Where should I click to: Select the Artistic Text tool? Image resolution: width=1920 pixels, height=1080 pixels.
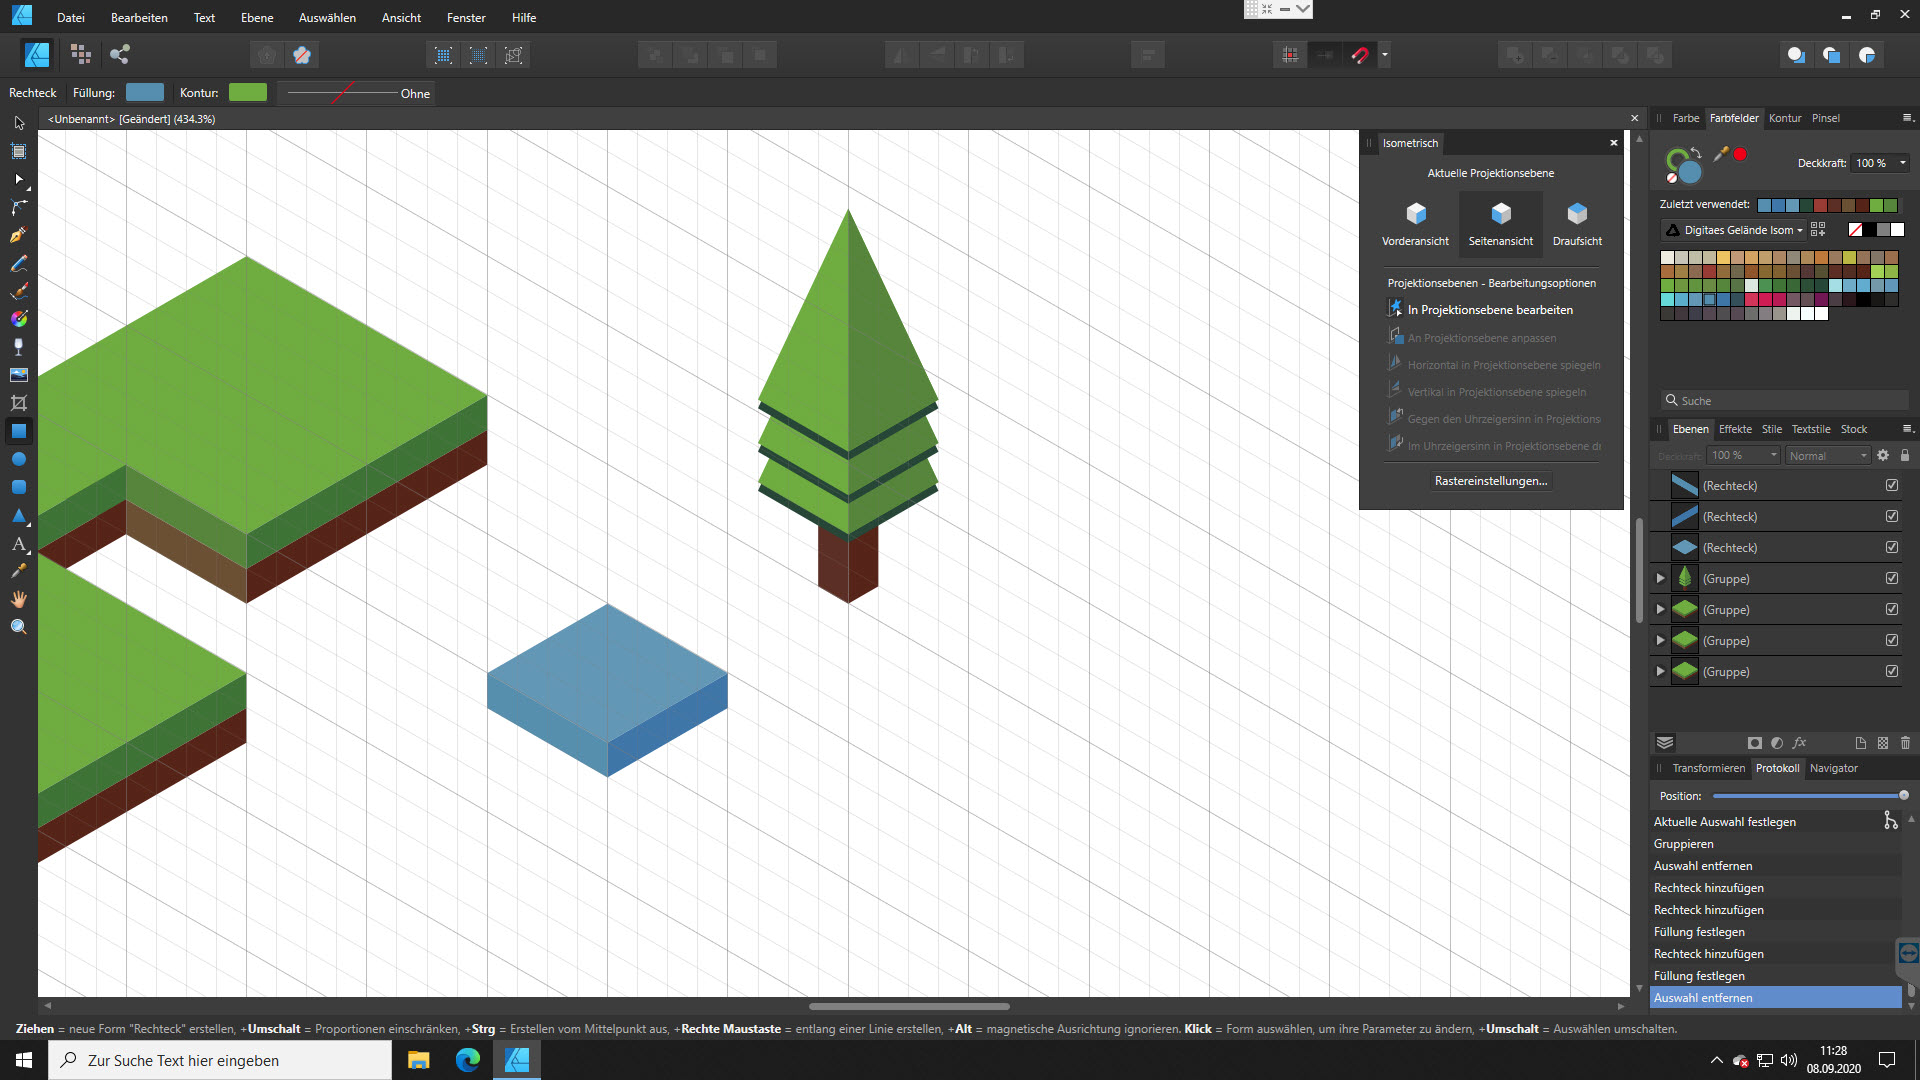tap(18, 544)
